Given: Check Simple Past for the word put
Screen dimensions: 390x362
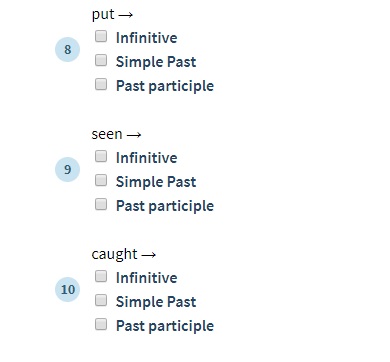Looking at the screenshot, I should point(101,60).
